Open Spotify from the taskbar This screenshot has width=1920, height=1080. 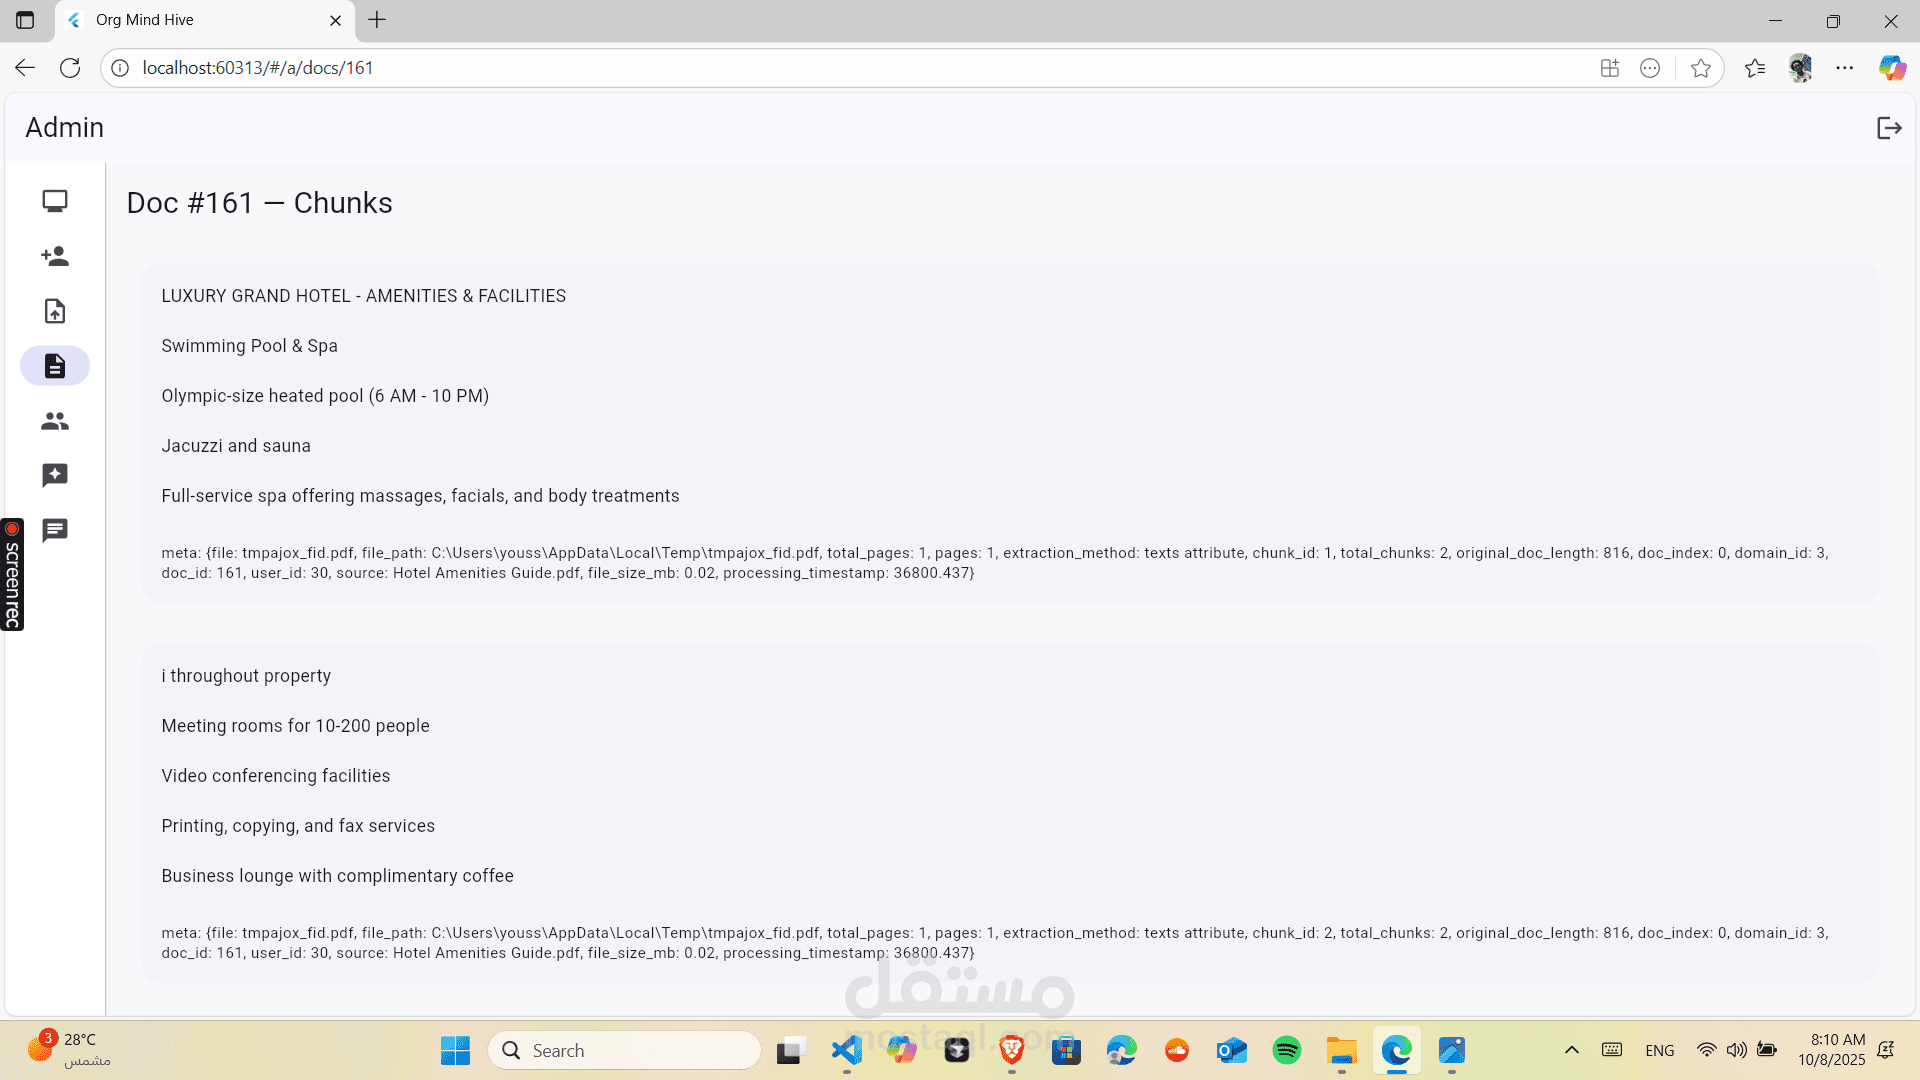pos(1286,1050)
